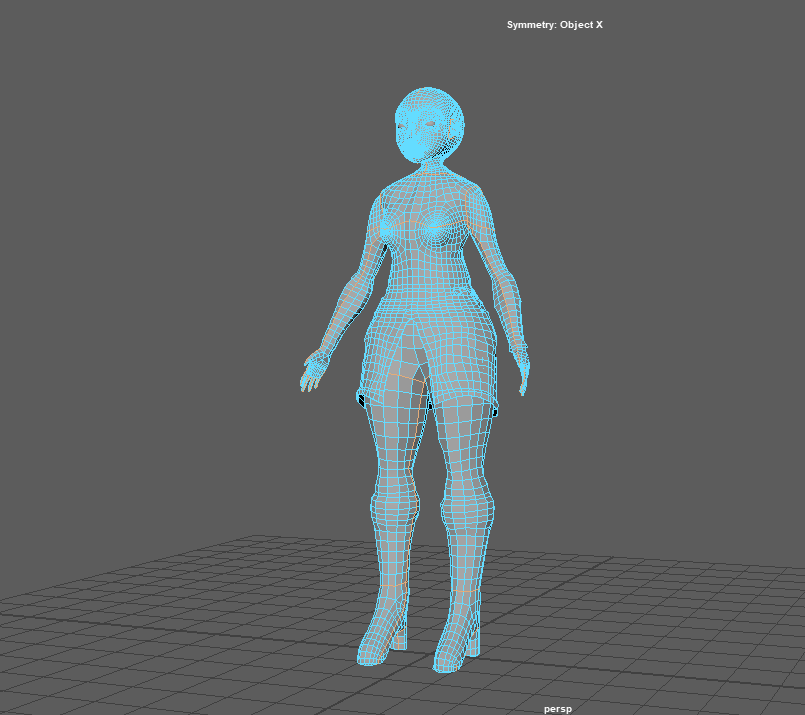Click the hand on the screen-right side

tap(522, 372)
